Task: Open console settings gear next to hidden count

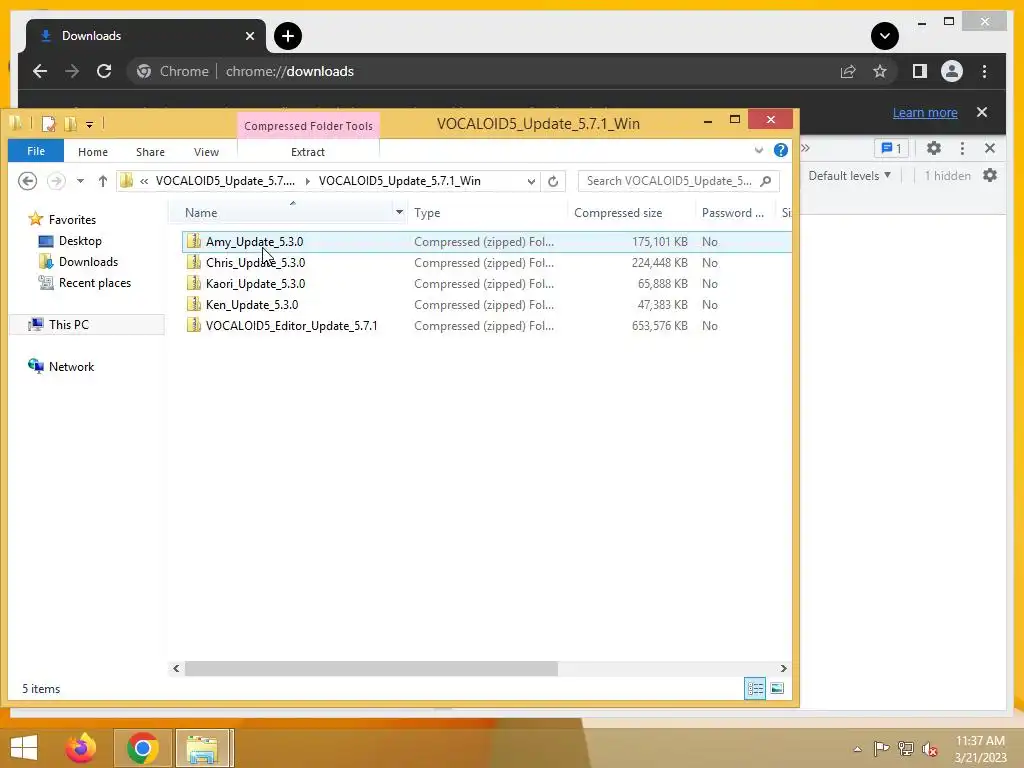Action: click(990, 176)
